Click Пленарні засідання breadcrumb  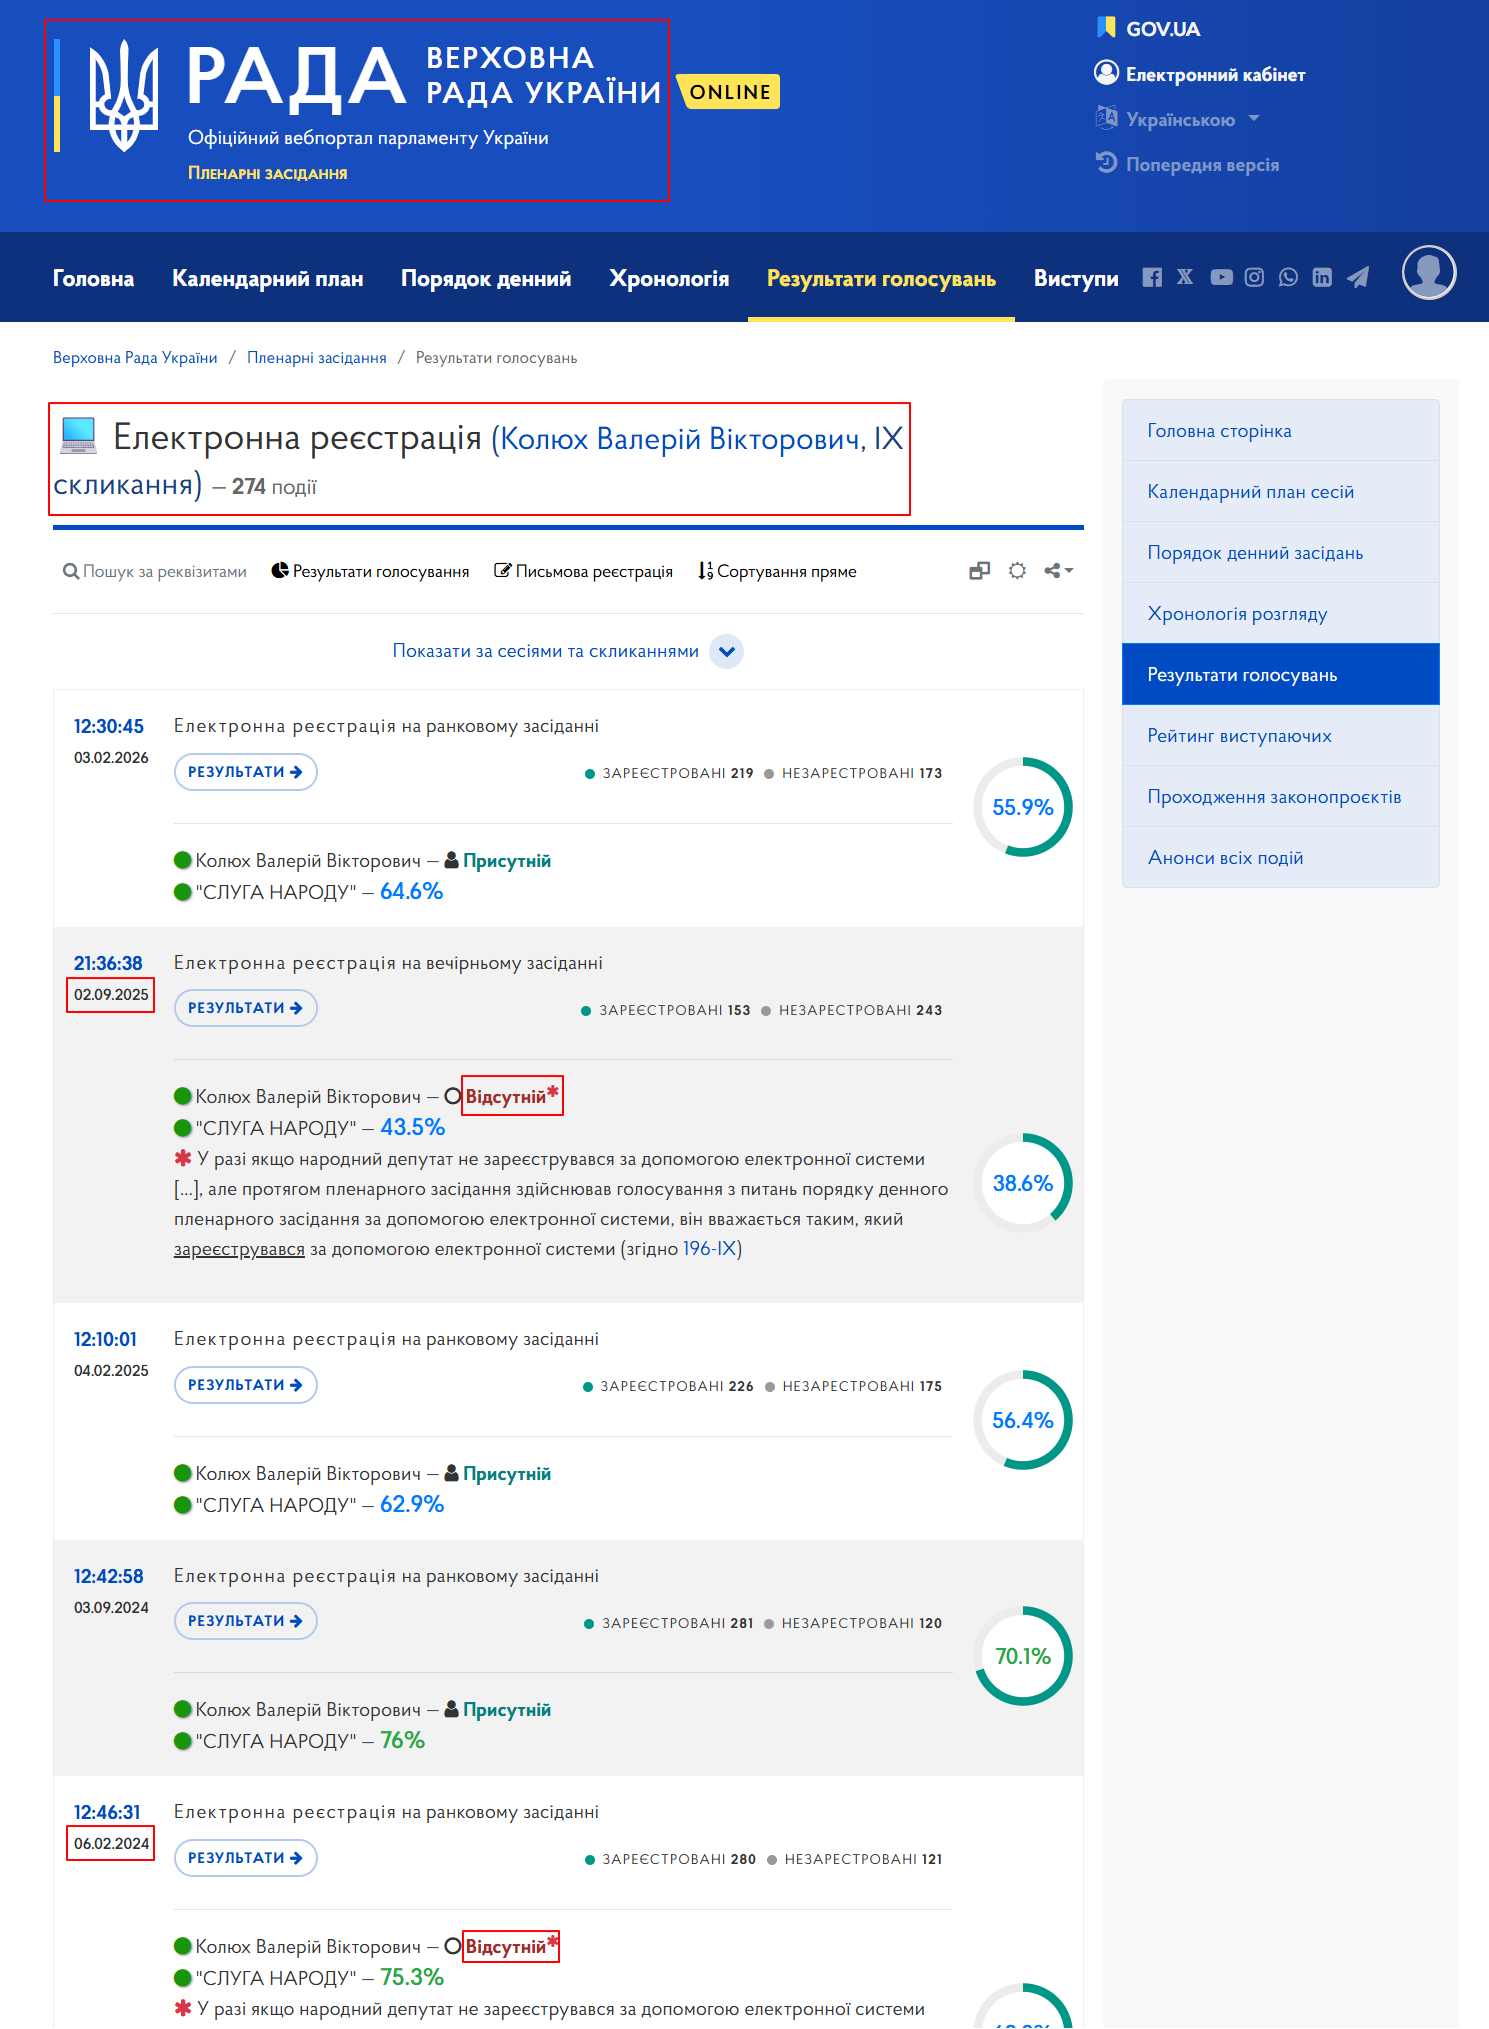(317, 358)
